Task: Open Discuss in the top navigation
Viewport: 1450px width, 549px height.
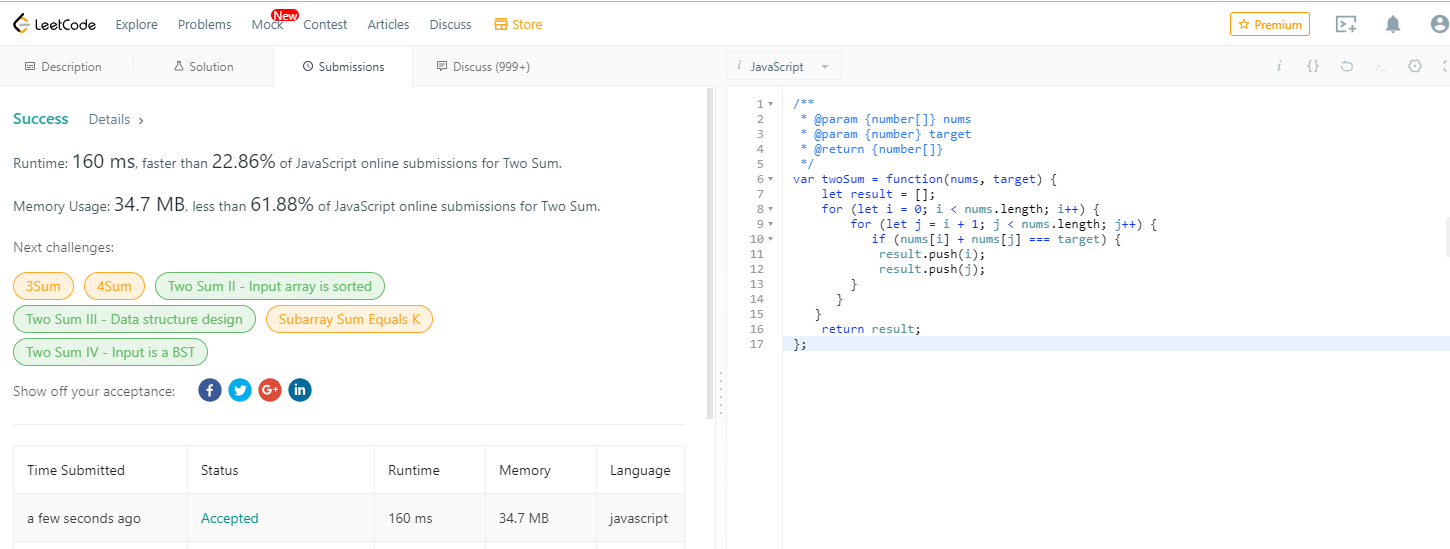Action: coord(450,24)
